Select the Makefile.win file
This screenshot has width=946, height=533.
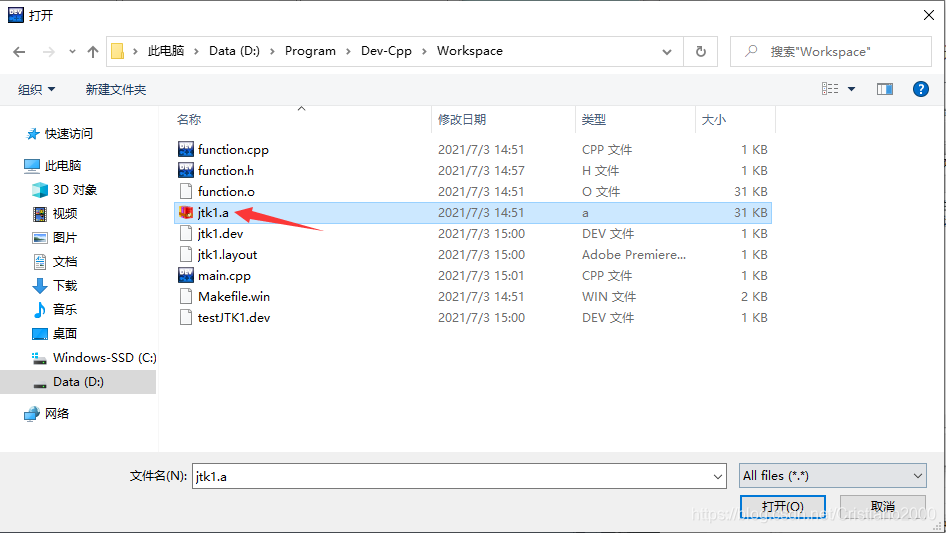233,296
